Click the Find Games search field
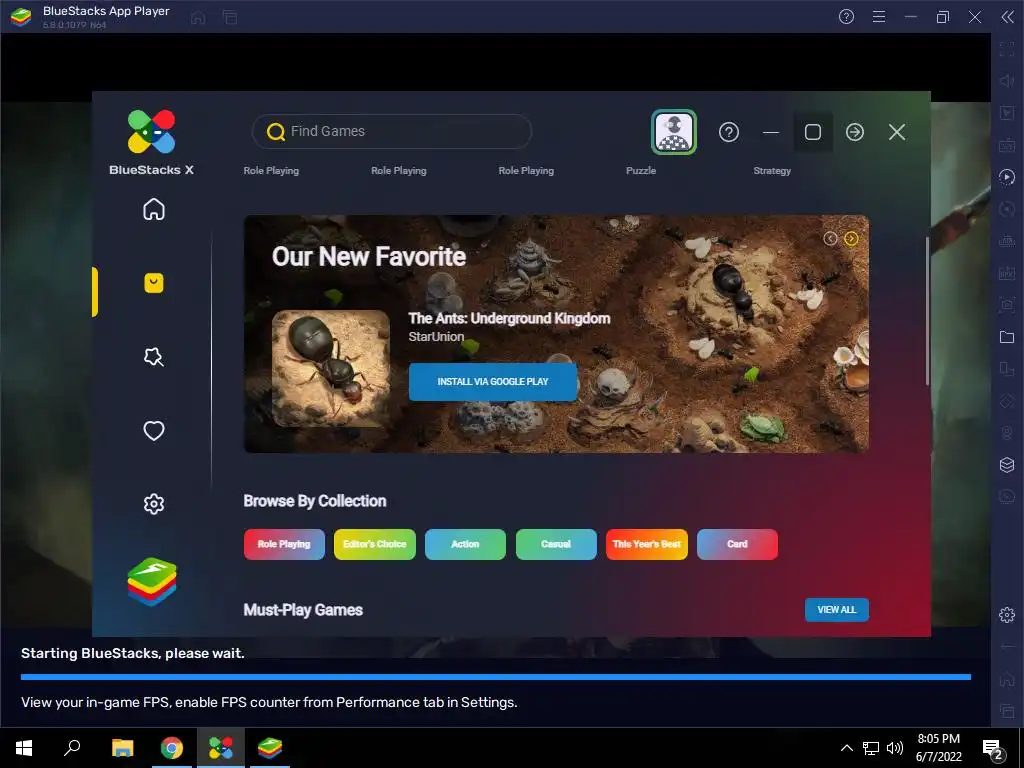 coord(392,131)
